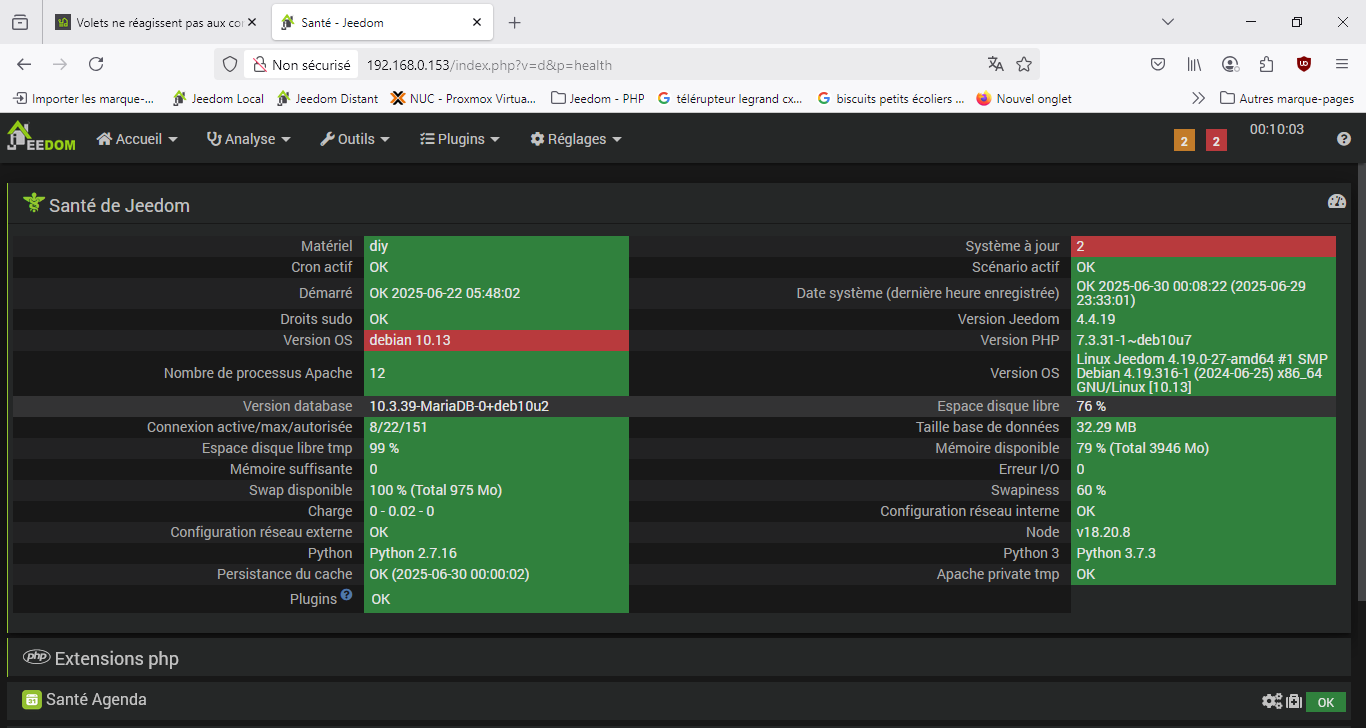Image resolution: width=1366 pixels, height=728 pixels.
Task: Close the Santé - Jeedom tab
Action: [x=477, y=22]
